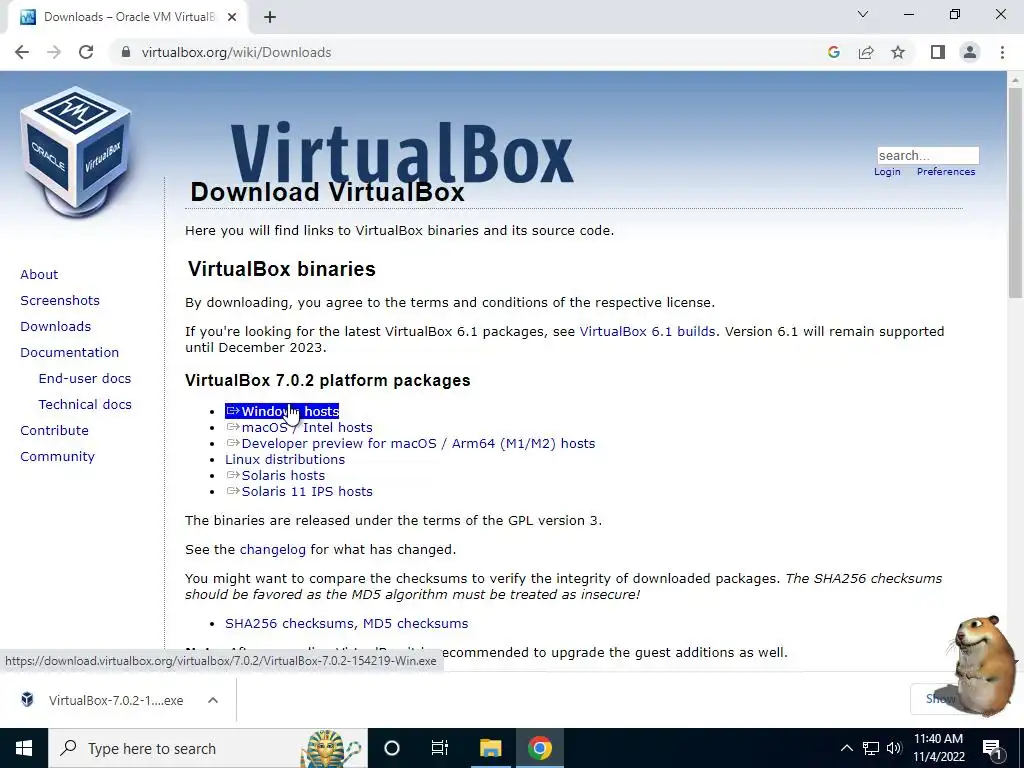This screenshot has width=1024, height=768.
Task: Click the VirtualBox cube logo
Action: coord(76,152)
